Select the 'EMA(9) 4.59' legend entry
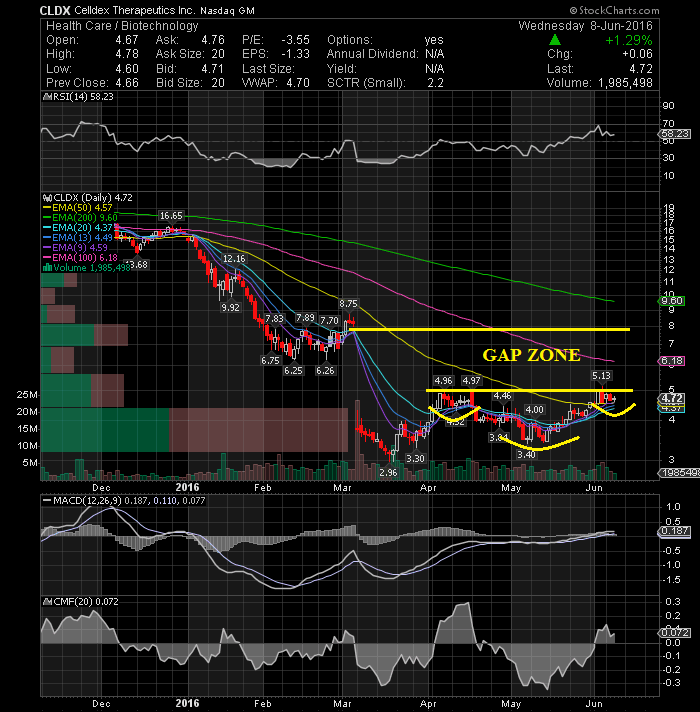This screenshot has height=712, width=700. [x=75, y=248]
